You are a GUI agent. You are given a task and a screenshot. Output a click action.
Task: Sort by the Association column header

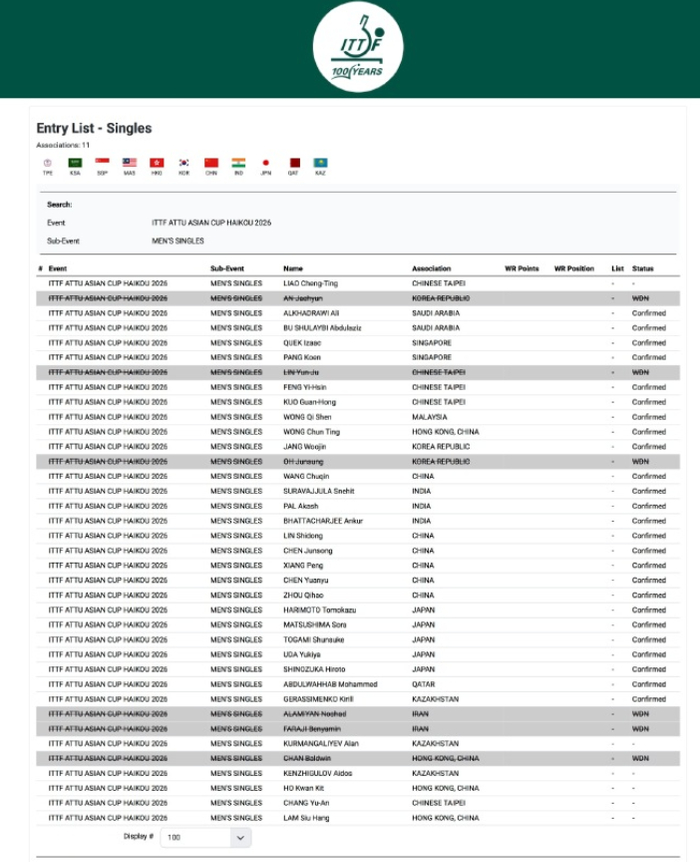431,269
